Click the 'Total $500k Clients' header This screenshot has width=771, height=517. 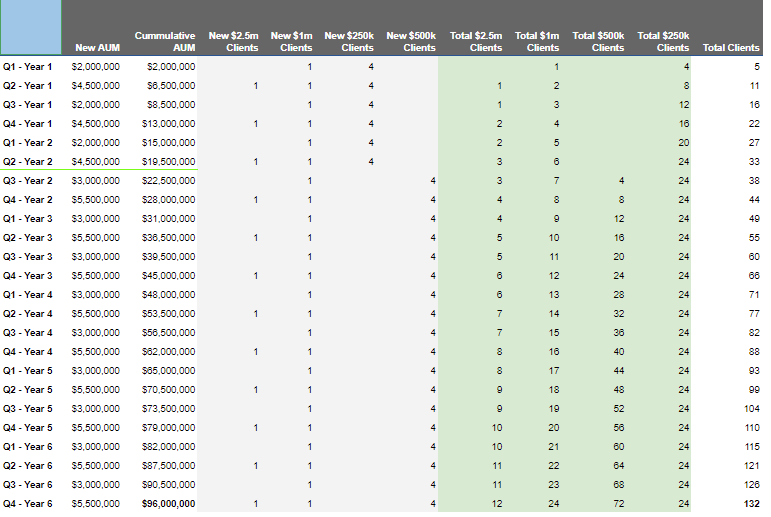click(x=598, y=42)
